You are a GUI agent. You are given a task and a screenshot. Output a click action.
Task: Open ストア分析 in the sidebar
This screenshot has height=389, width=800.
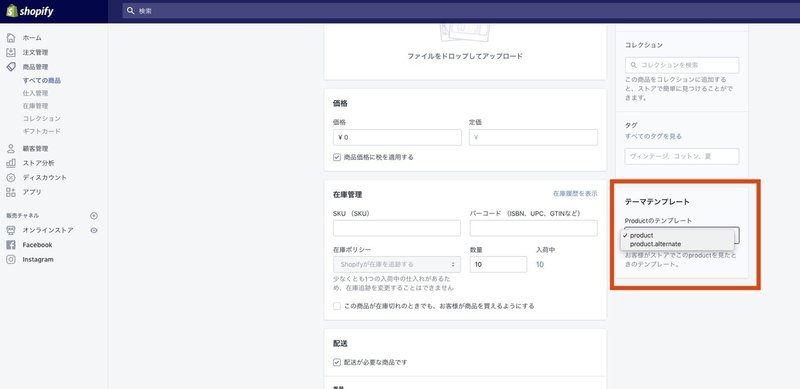pos(38,163)
